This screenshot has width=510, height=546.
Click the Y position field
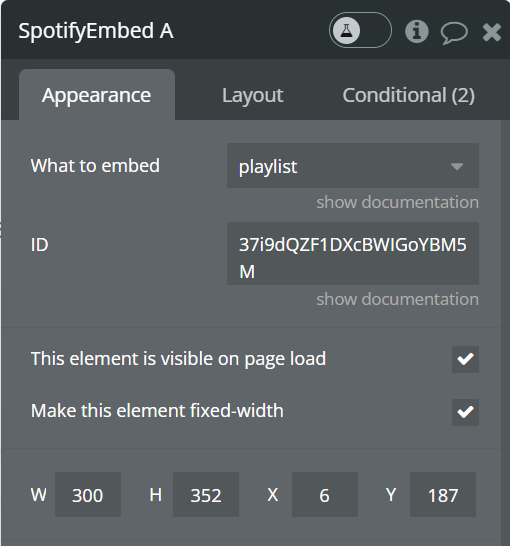443,494
